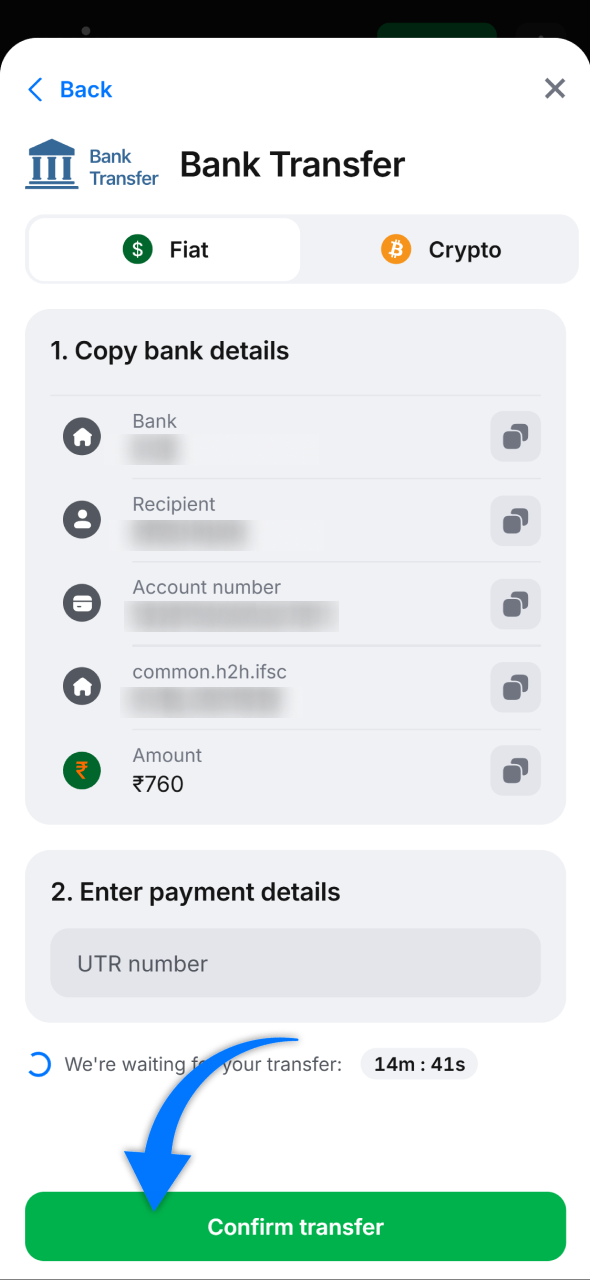The height and width of the screenshot is (1280, 590).
Task: Select the Fiat payment option
Action: click(163, 249)
